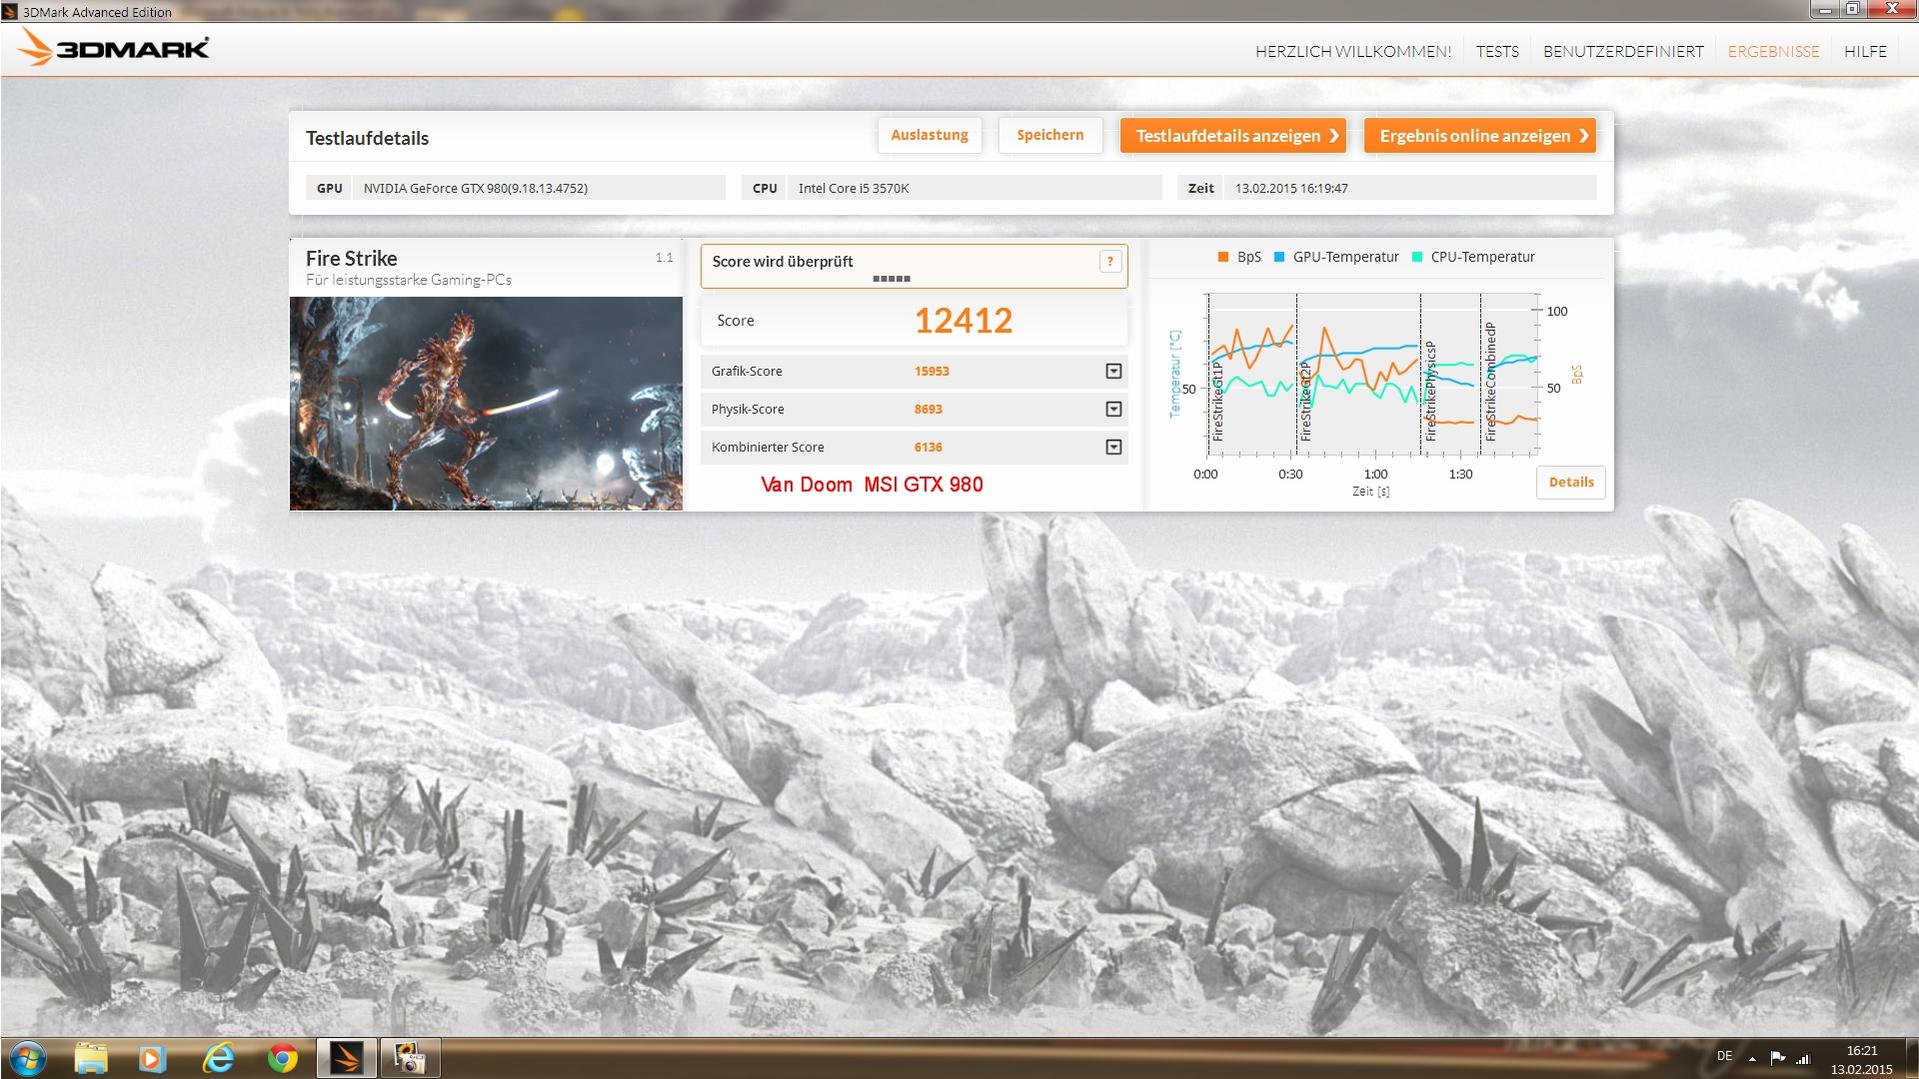
Task: Click FireStrikeGt2P chart marker
Action: 1305,401
